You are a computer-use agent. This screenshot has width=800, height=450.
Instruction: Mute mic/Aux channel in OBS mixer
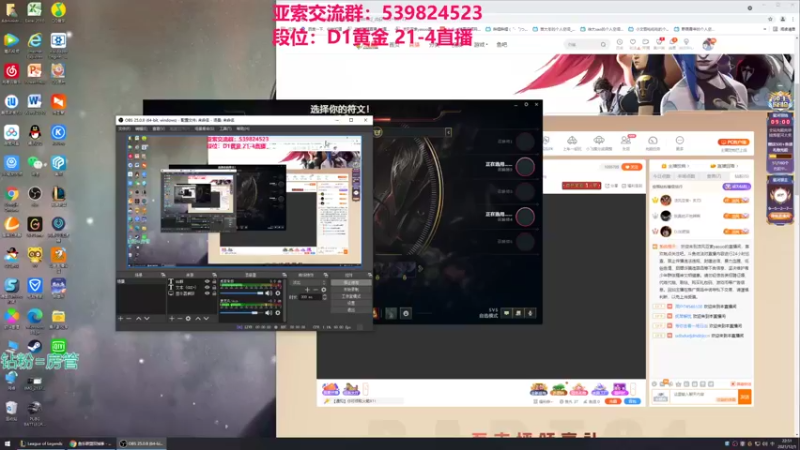[x=269, y=313]
